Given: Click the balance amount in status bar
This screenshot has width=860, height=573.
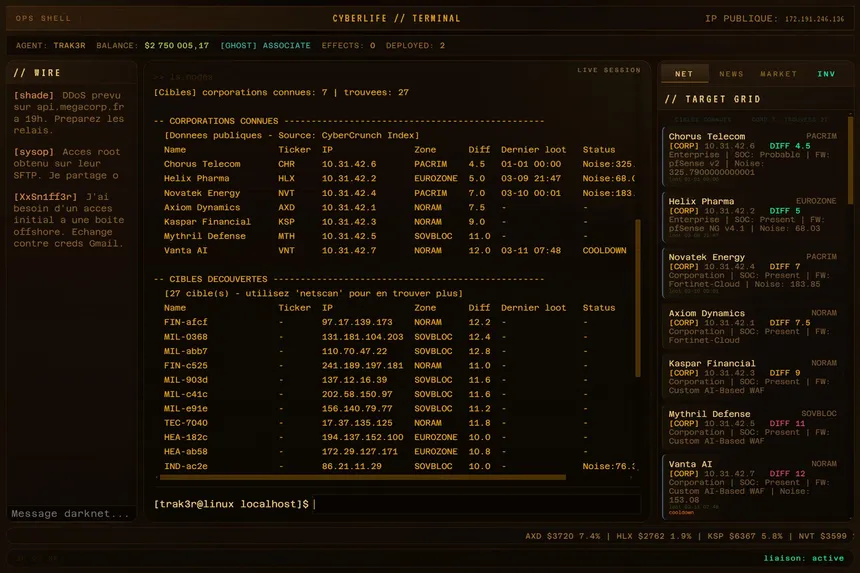Looking at the screenshot, I should click(177, 46).
